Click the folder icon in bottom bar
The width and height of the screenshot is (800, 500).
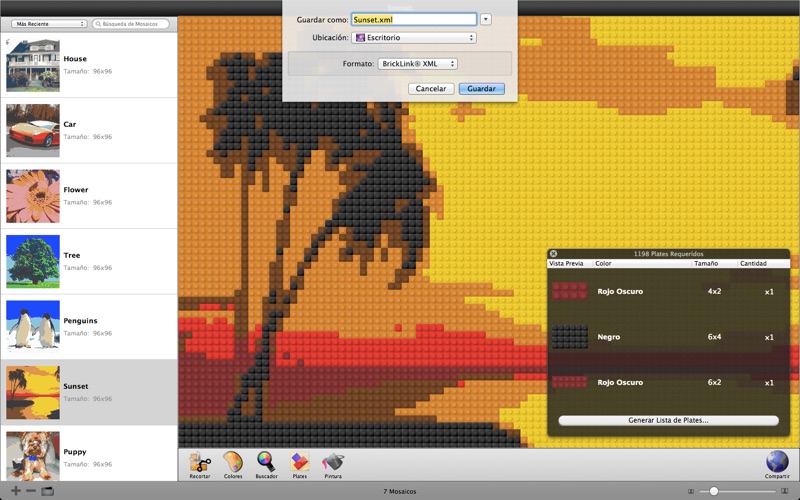(47, 491)
